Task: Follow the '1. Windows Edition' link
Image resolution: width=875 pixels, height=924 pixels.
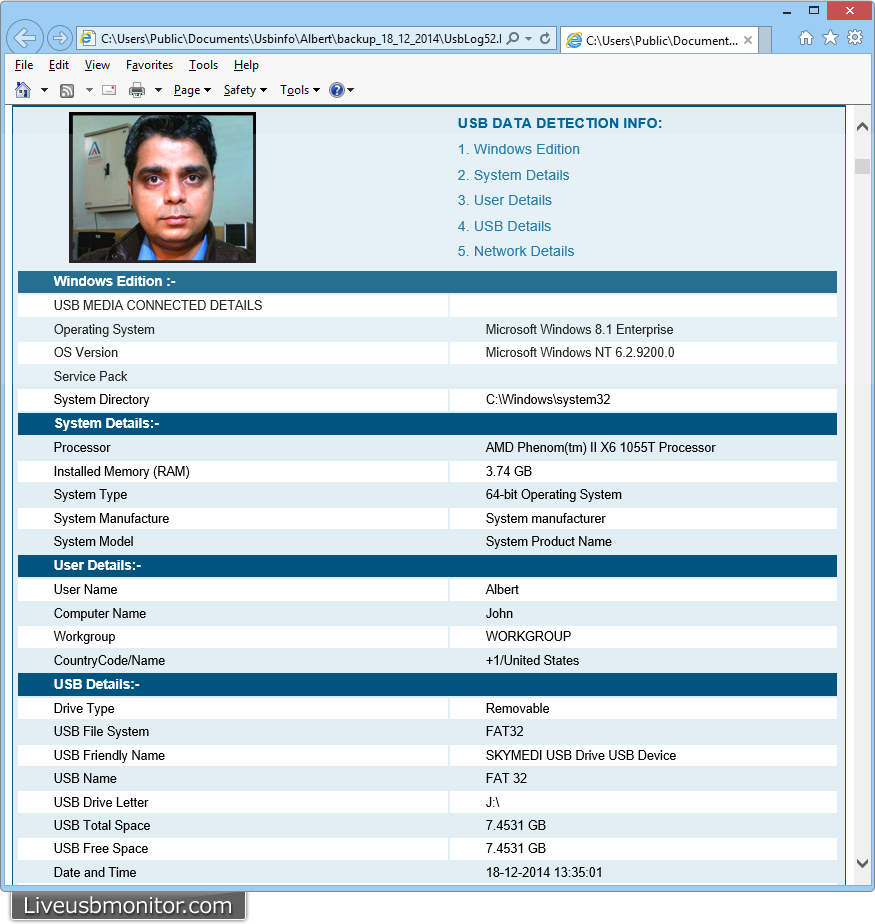Action: point(519,149)
